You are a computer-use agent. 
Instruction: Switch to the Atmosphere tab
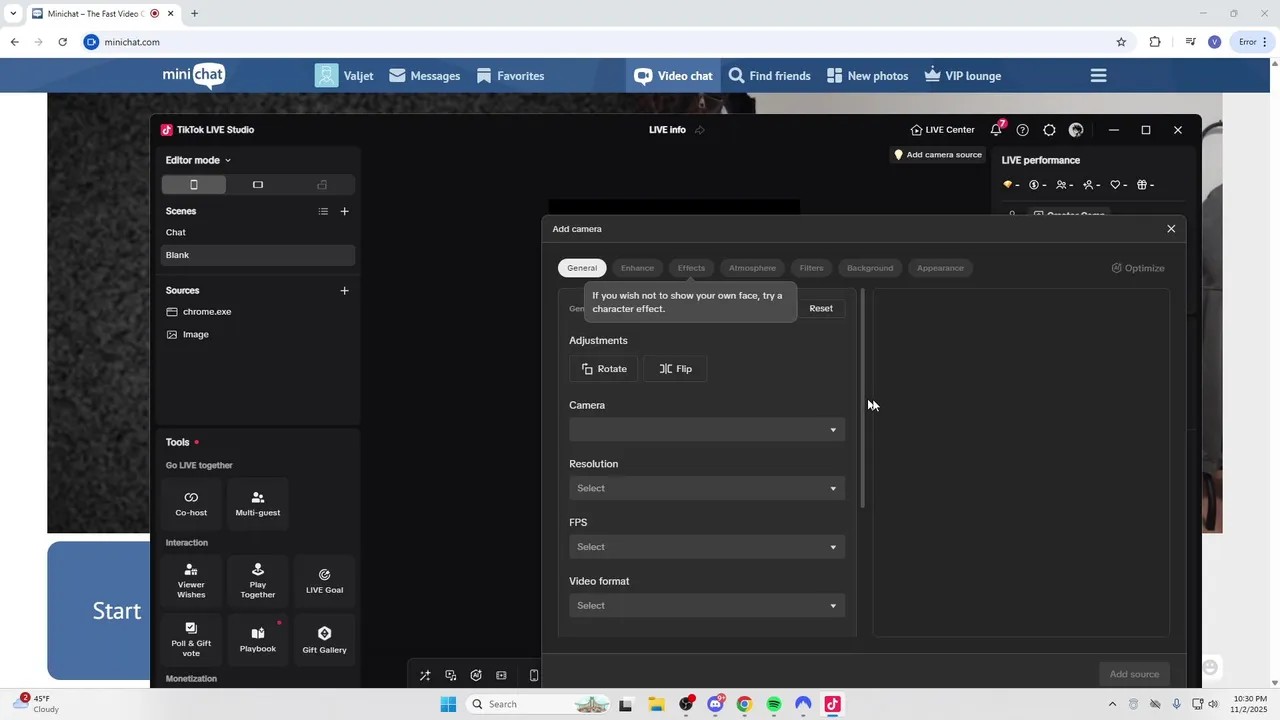click(752, 268)
